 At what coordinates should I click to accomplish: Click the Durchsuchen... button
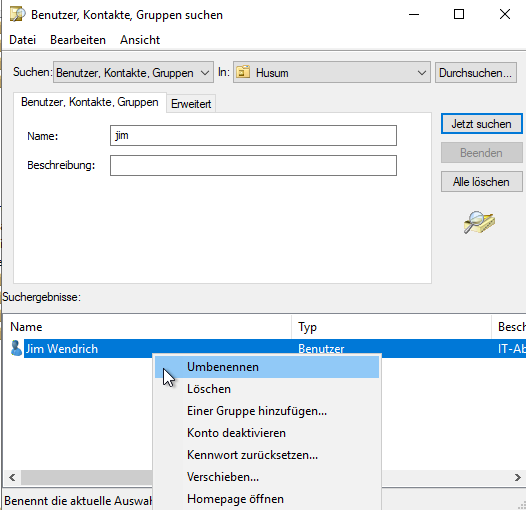(x=476, y=72)
